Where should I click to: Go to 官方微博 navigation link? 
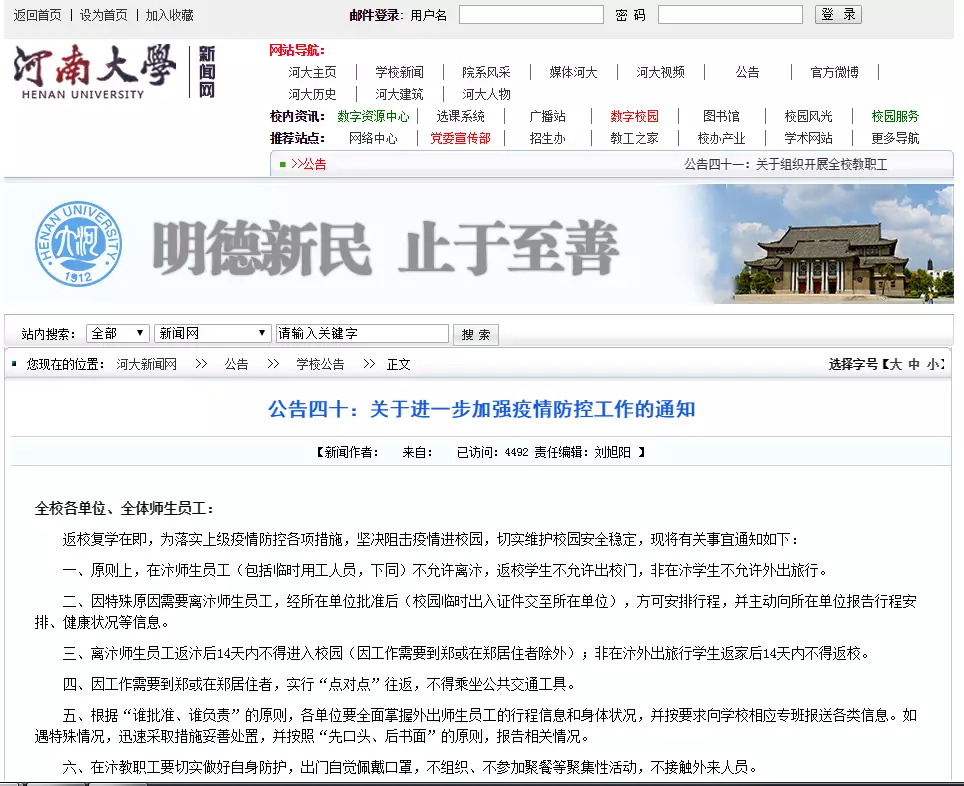click(834, 72)
